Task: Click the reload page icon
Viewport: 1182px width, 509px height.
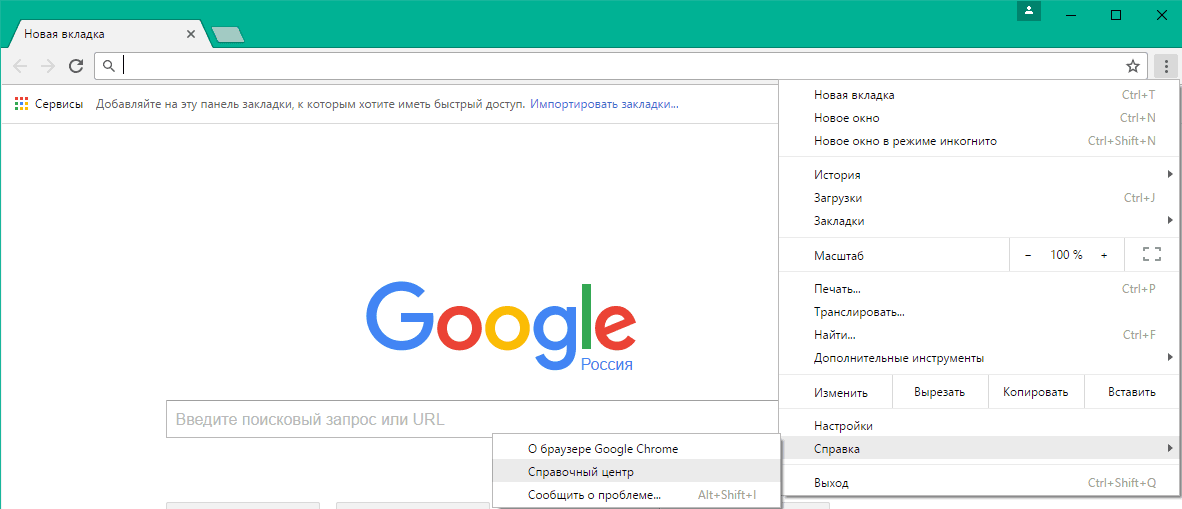Action: coord(75,66)
